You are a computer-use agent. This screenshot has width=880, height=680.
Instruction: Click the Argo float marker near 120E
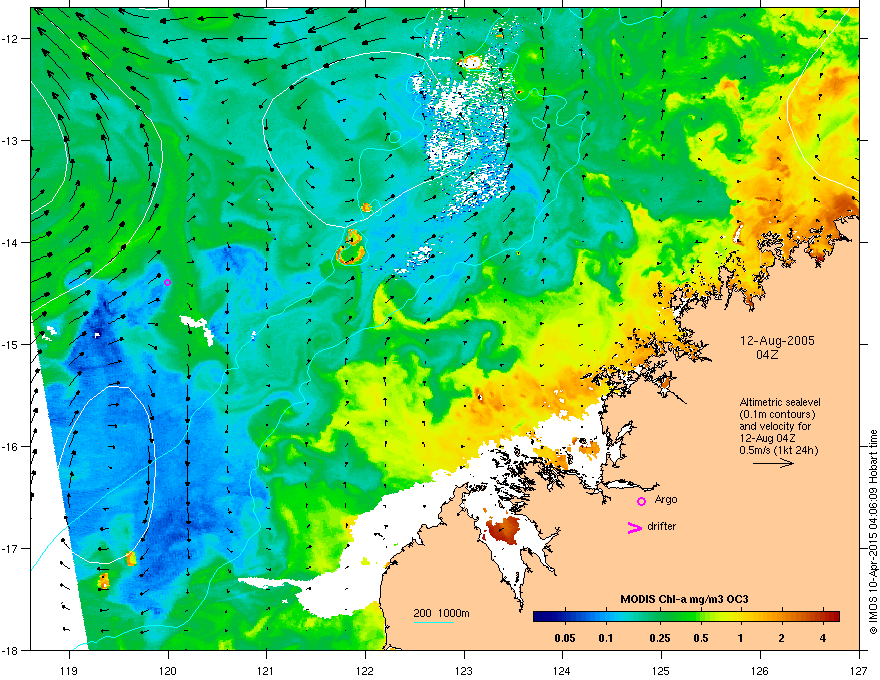coord(167,282)
